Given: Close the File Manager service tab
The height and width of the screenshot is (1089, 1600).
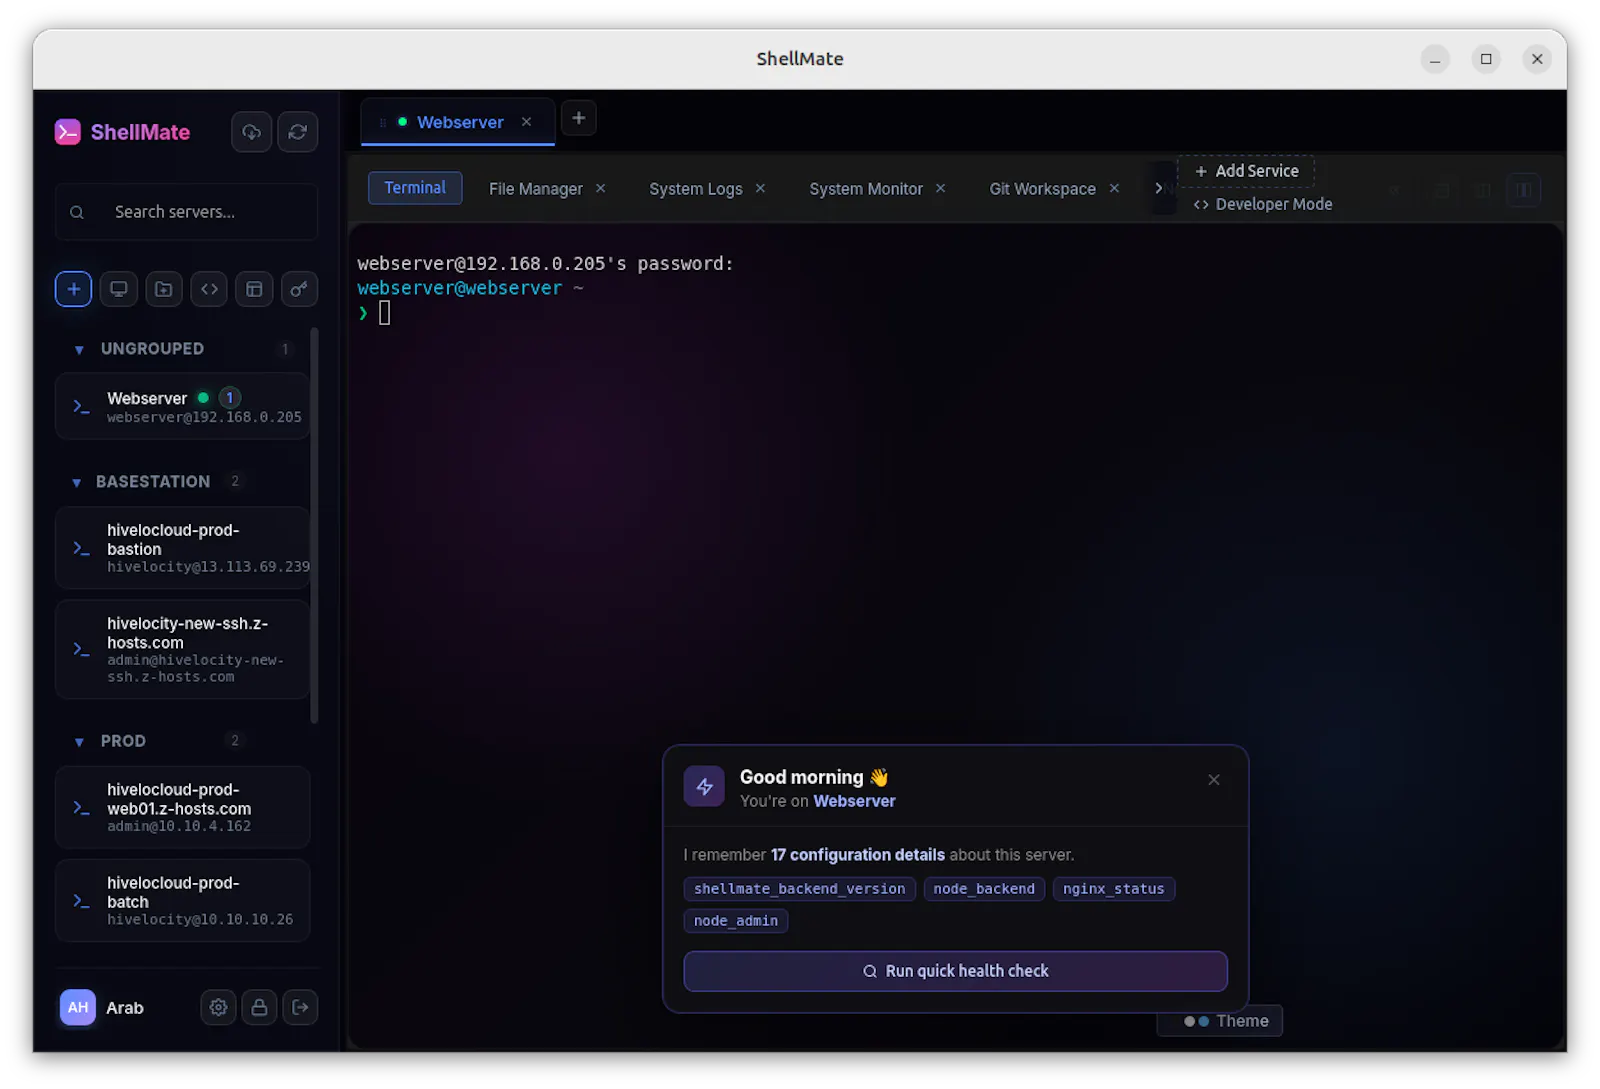Looking at the screenshot, I should (x=601, y=188).
